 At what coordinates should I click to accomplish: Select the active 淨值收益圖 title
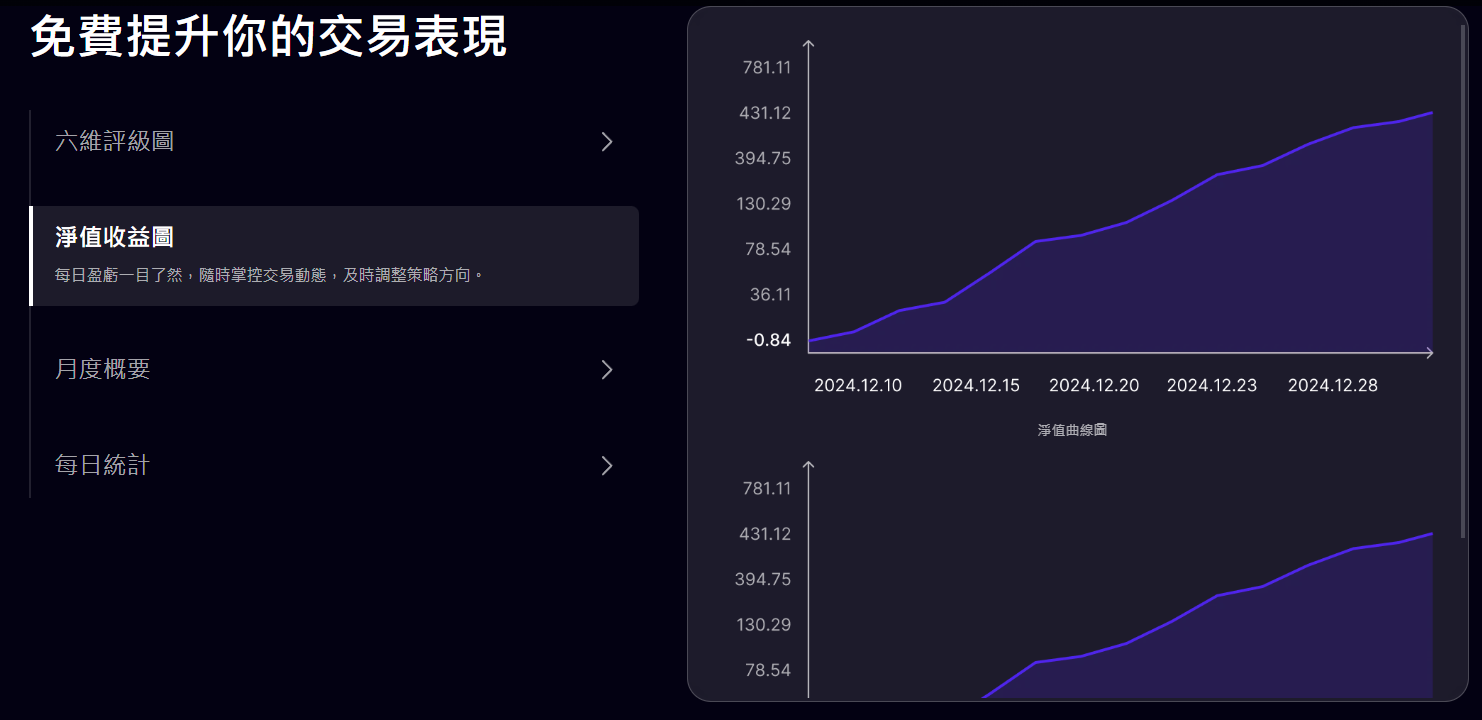[115, 237]
